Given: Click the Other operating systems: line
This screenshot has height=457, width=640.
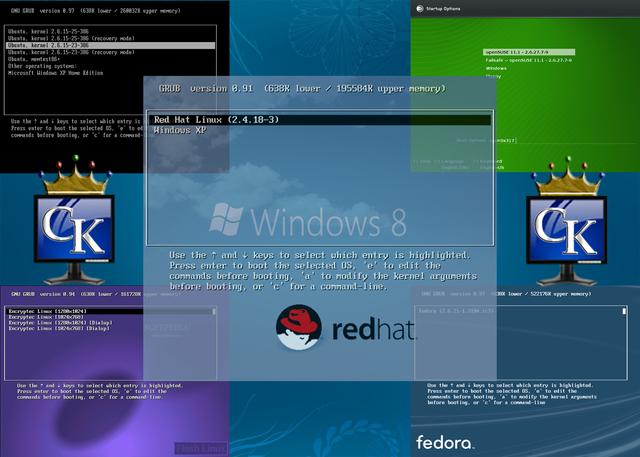Looking at the screenshot, I should (x=42, y=66).
